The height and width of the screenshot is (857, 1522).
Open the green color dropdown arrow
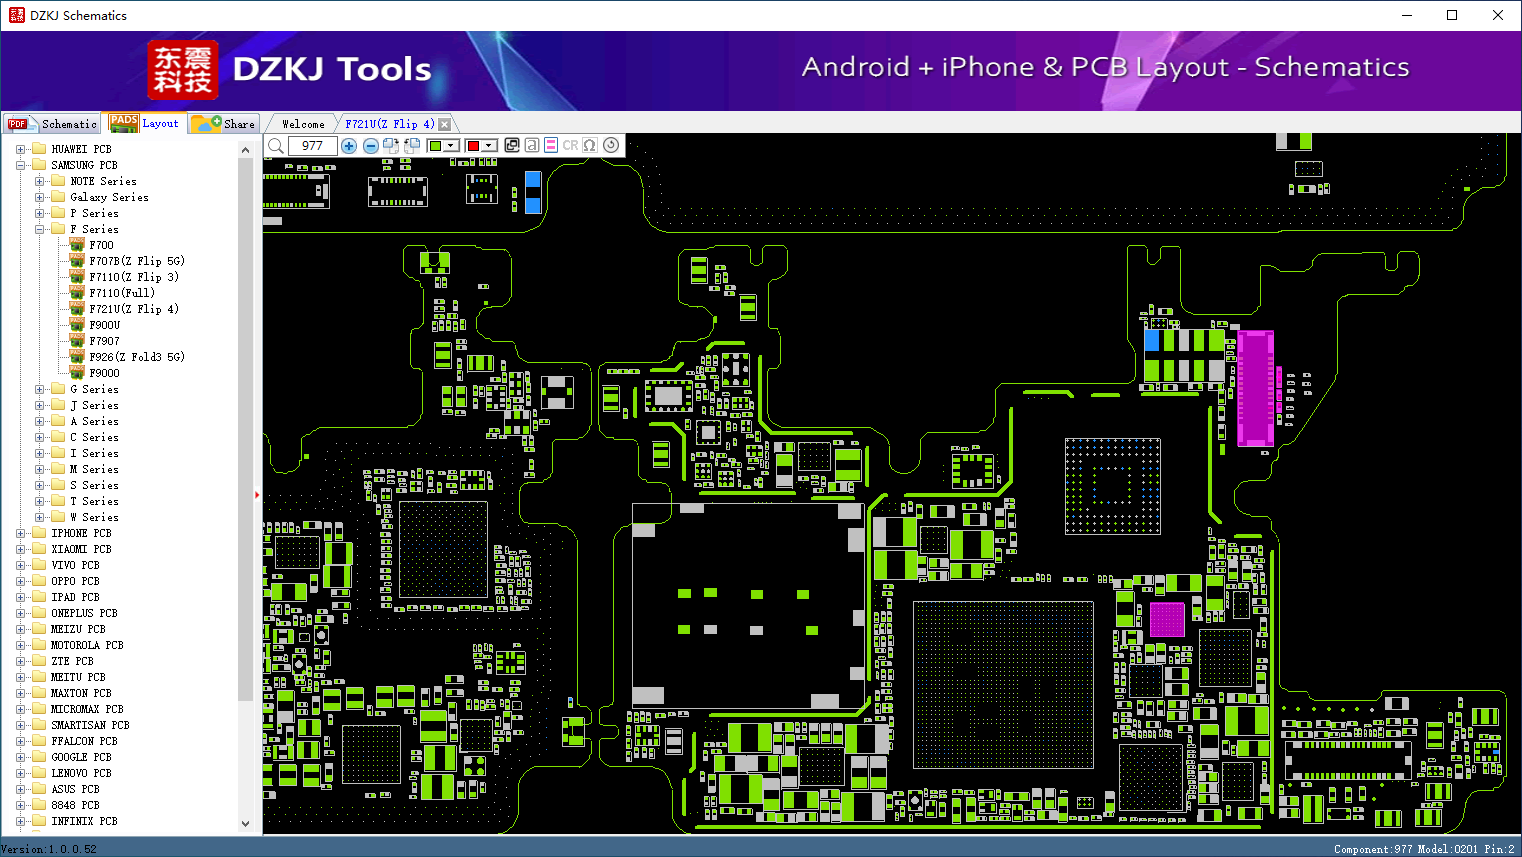pos(451,146)
